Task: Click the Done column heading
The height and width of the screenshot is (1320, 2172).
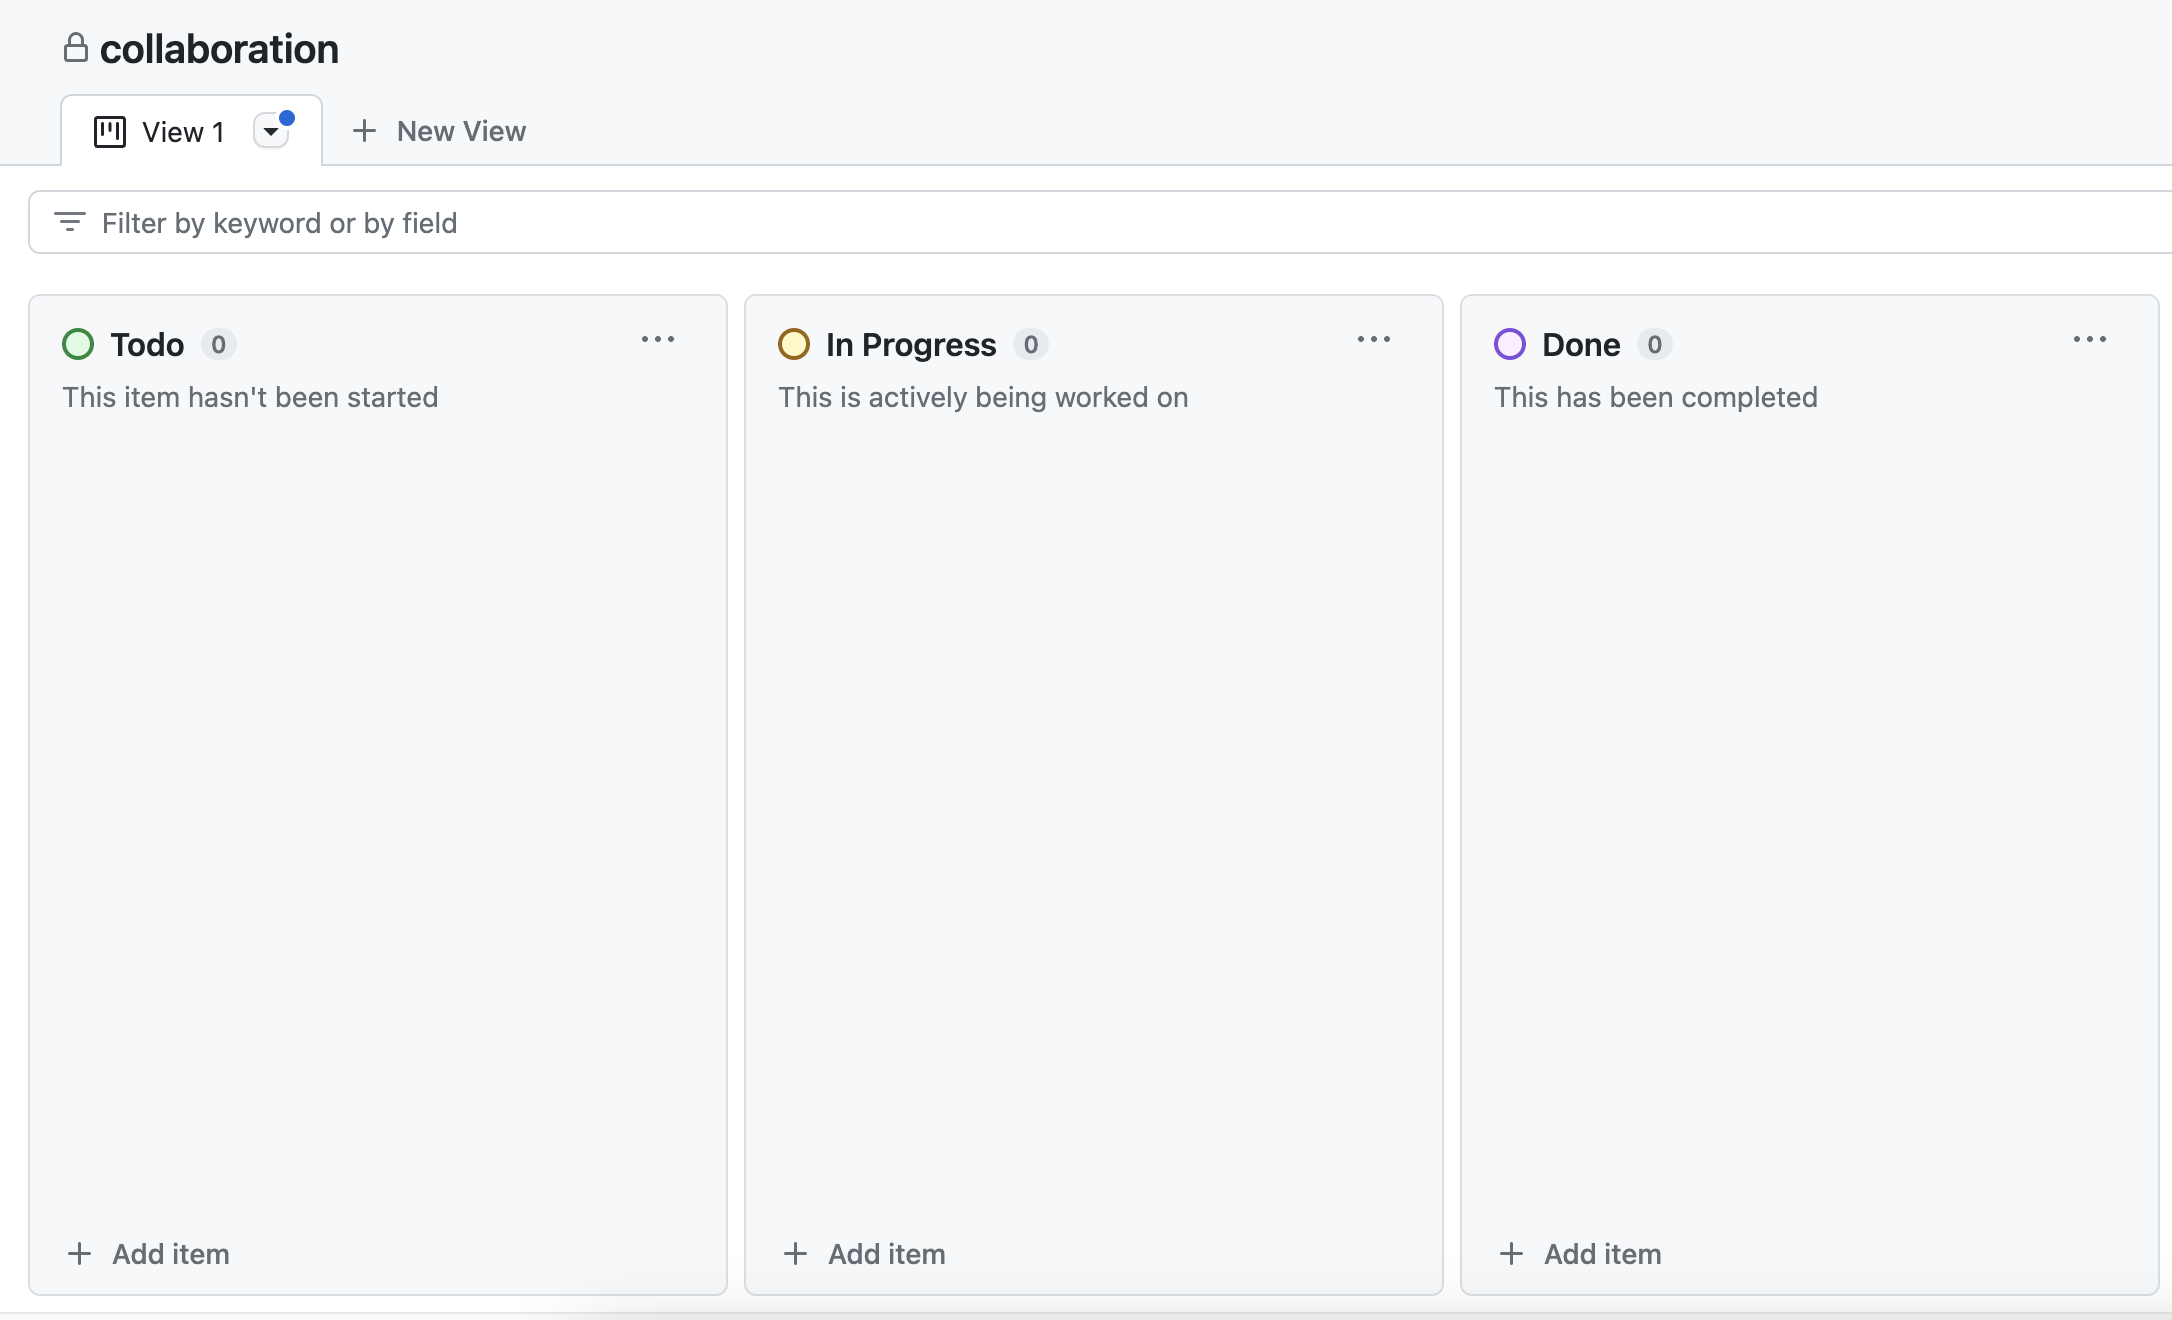Action: click(1581, 345)
